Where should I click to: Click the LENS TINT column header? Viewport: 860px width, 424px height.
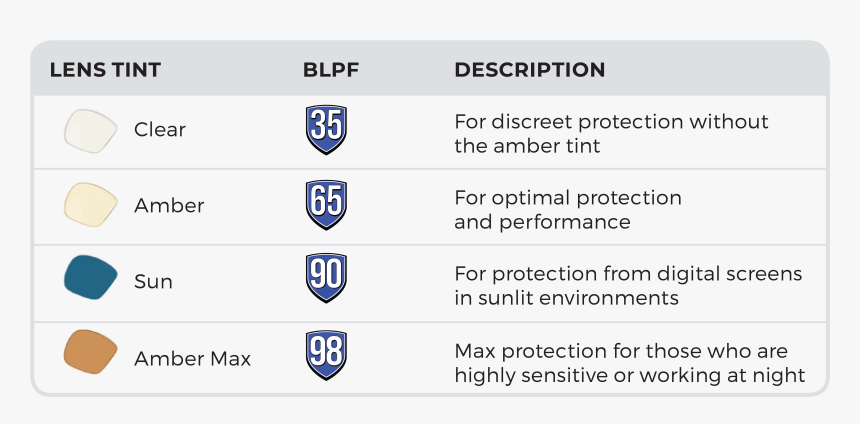105,70
